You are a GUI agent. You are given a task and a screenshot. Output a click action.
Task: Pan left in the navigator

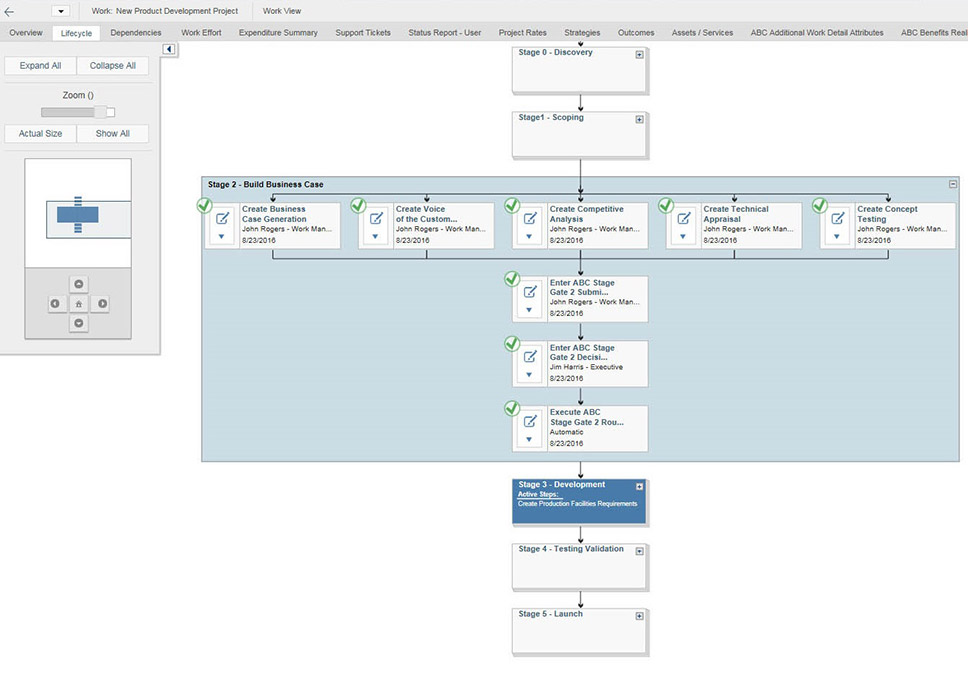tap(55, 303)
